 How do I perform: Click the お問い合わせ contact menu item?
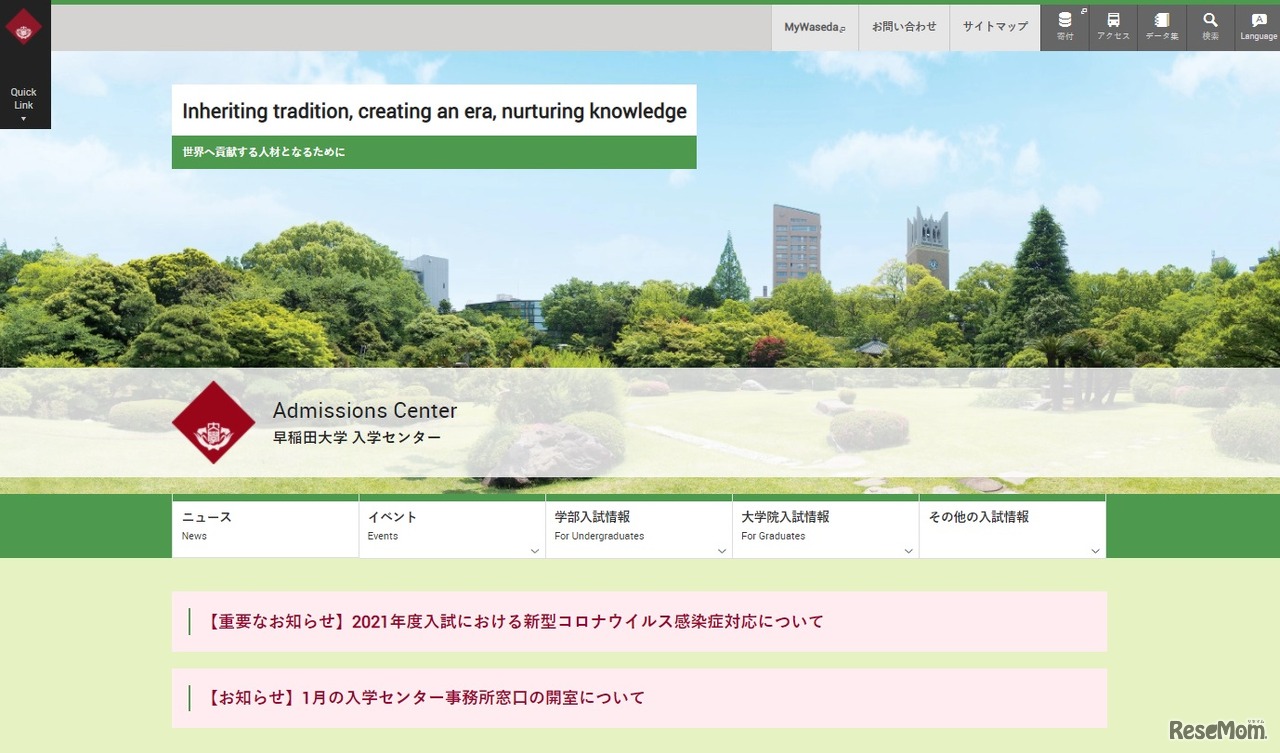(904, 27)
